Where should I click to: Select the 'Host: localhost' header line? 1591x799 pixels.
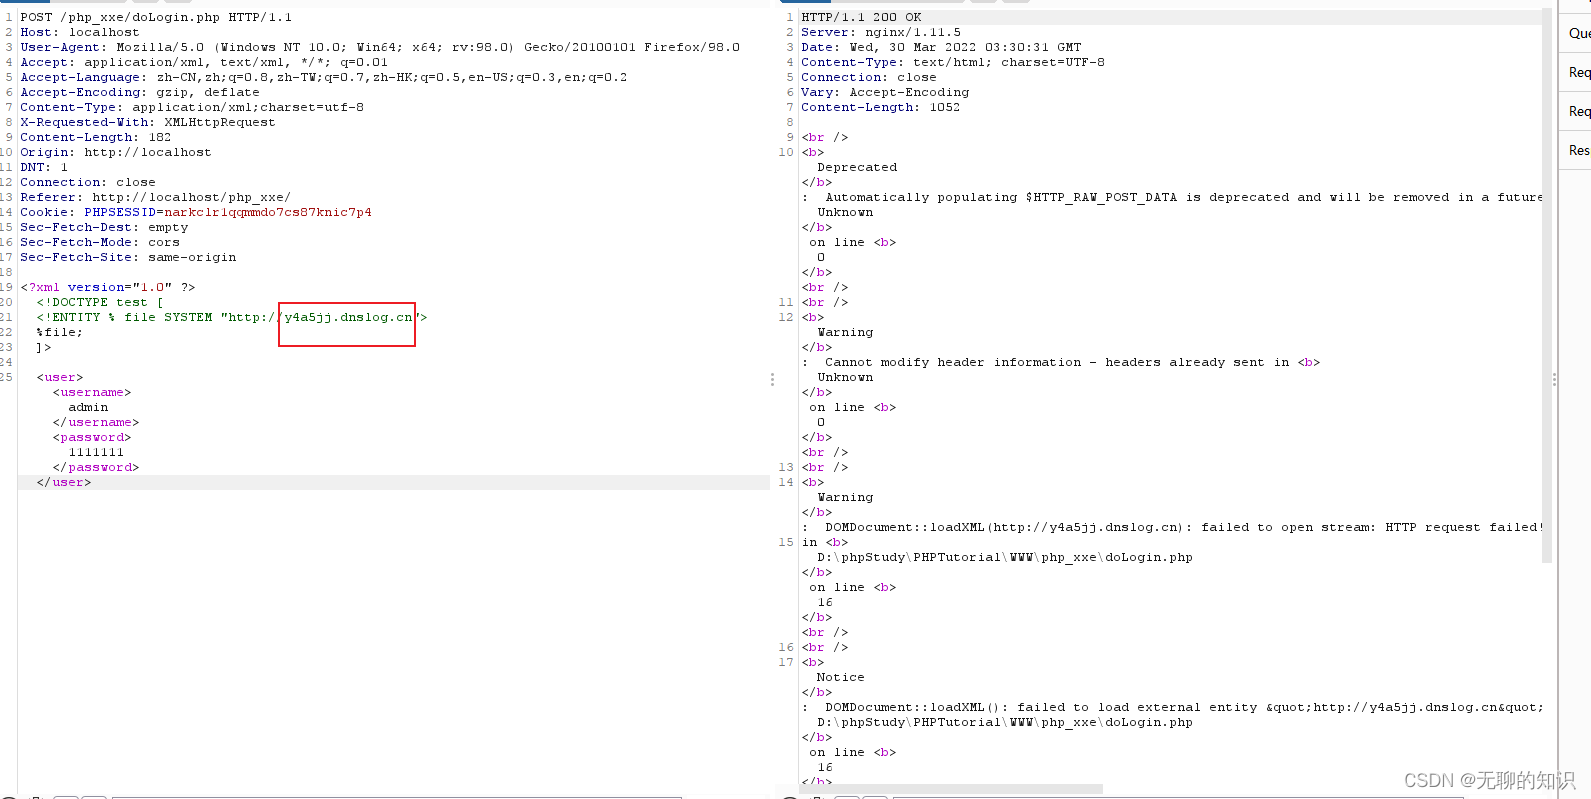(80, 32)
